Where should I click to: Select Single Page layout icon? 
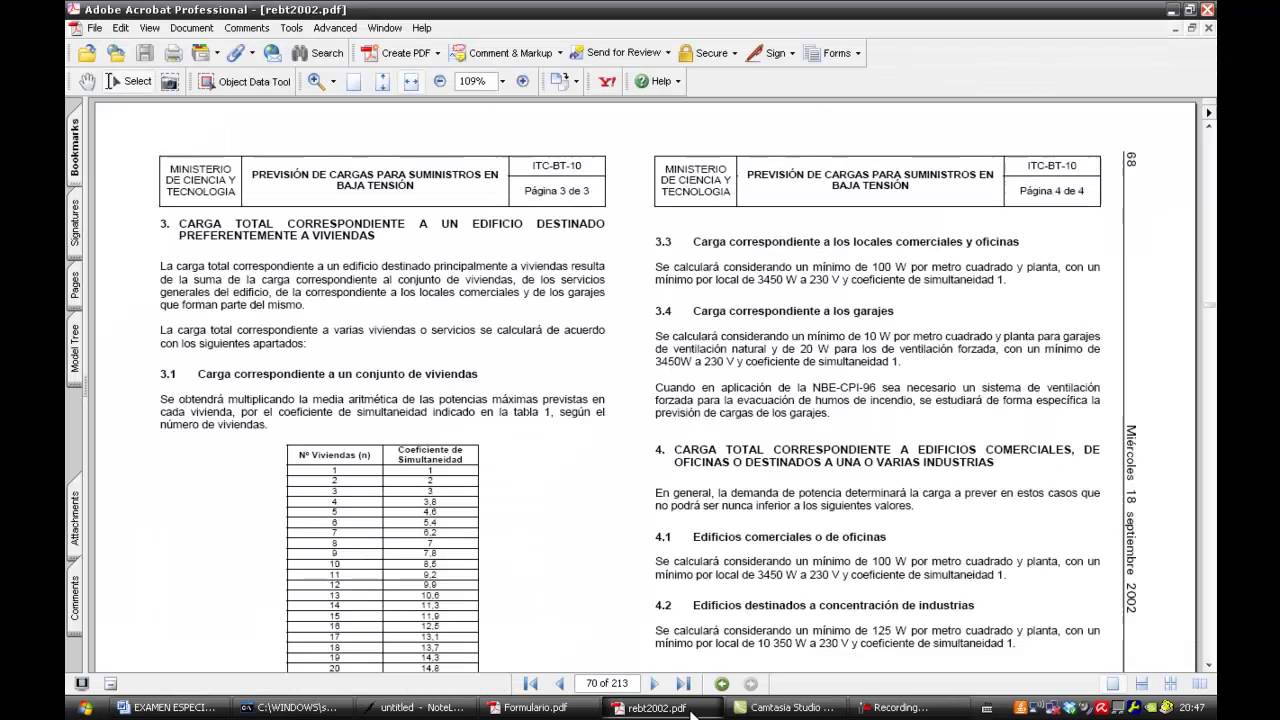coord(1112,684)
